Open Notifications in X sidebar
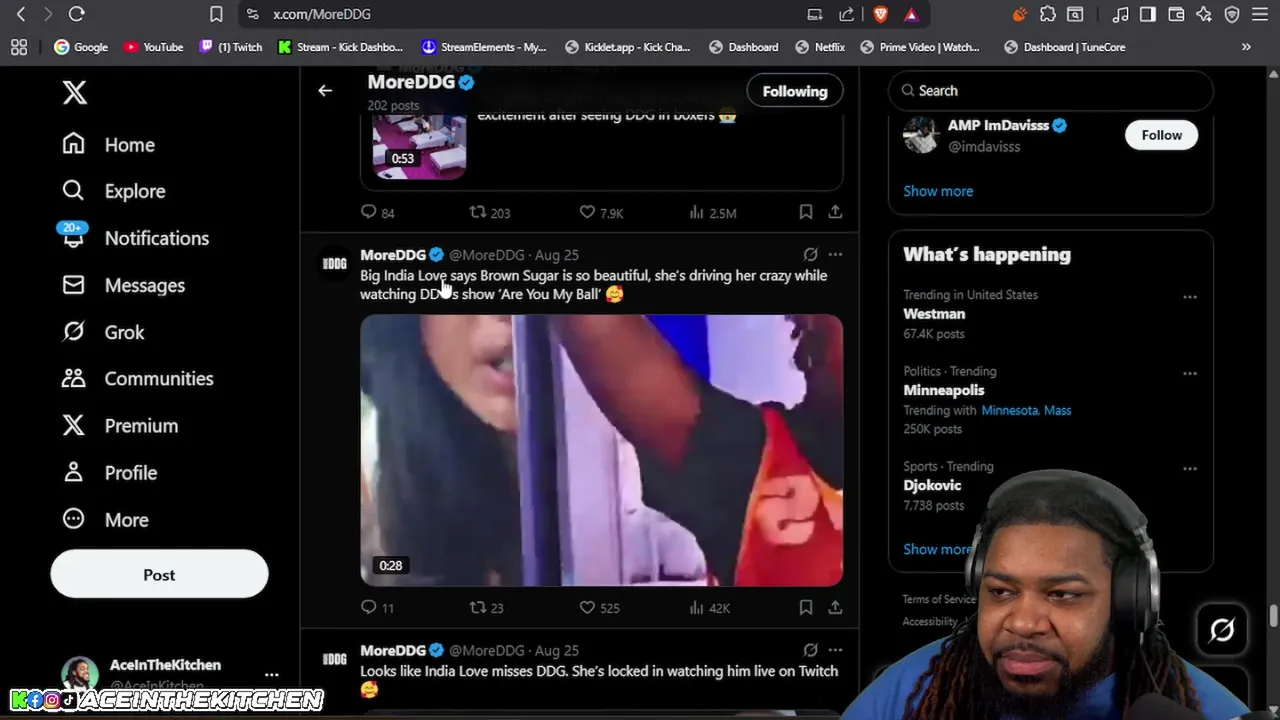Viewport: 1280px width, 720px height. click(134, 238)
